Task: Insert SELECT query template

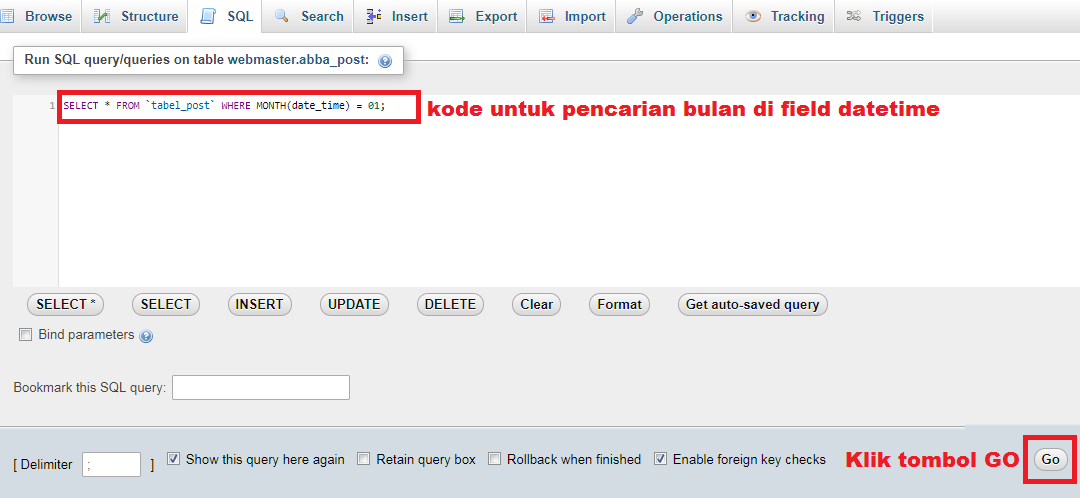Action: tap(165, 304)
